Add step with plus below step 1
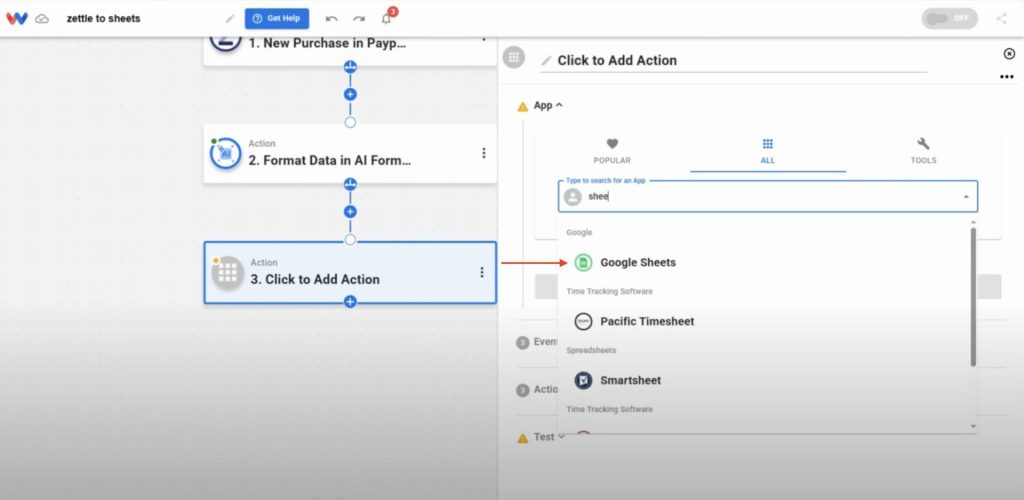 click(x=350, y=94)
